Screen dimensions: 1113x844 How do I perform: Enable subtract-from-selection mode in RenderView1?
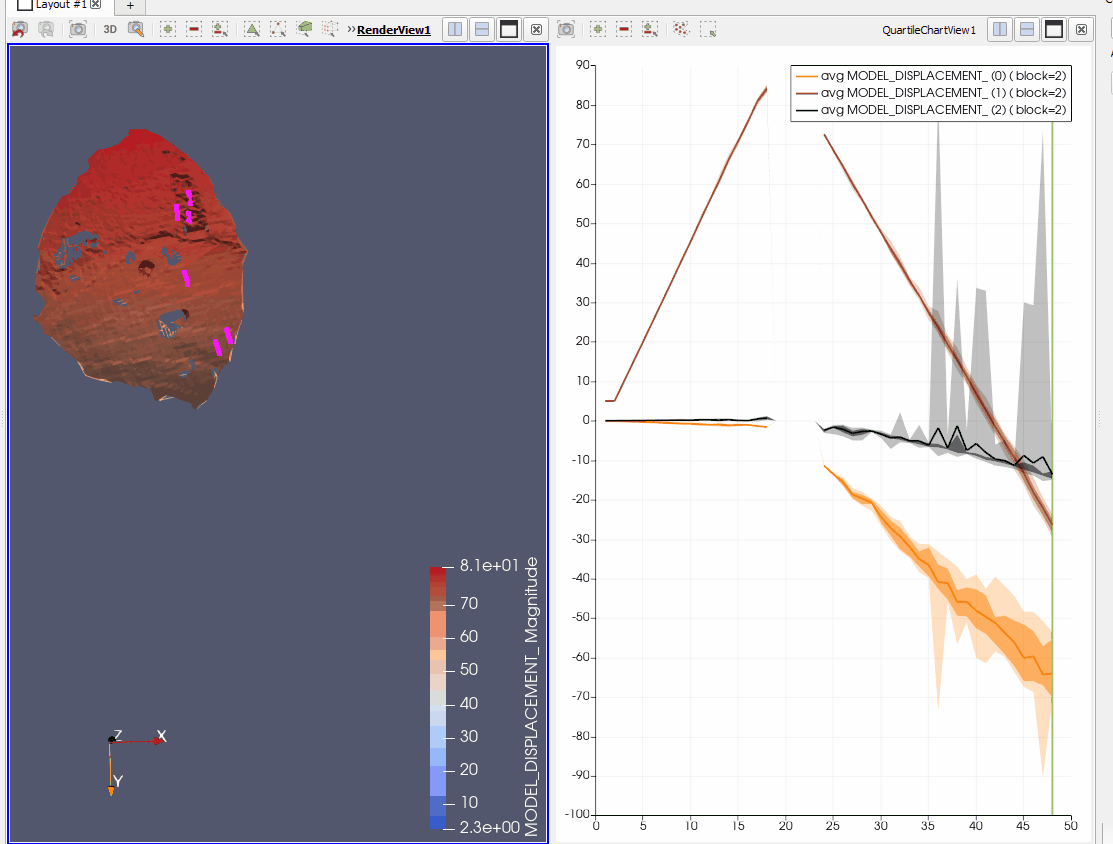click(194, 30)
